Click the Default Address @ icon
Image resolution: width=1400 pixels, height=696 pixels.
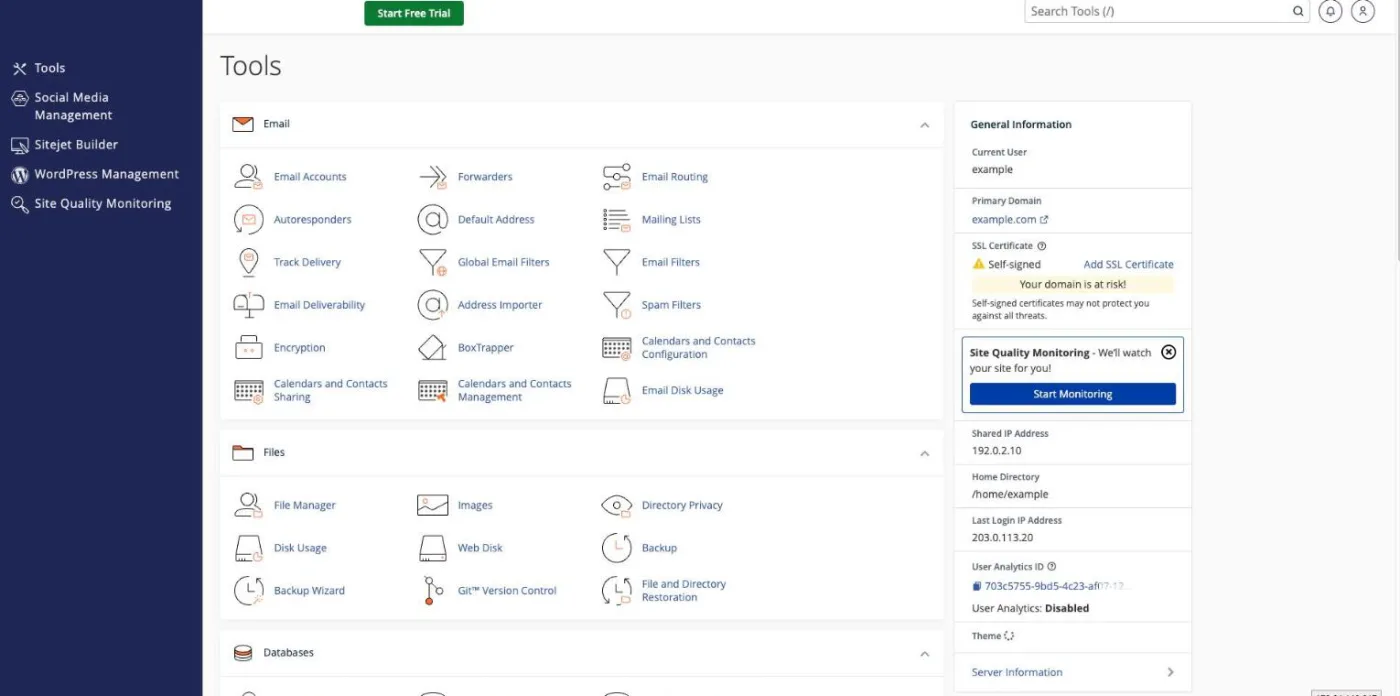click(x=433, y=220)
